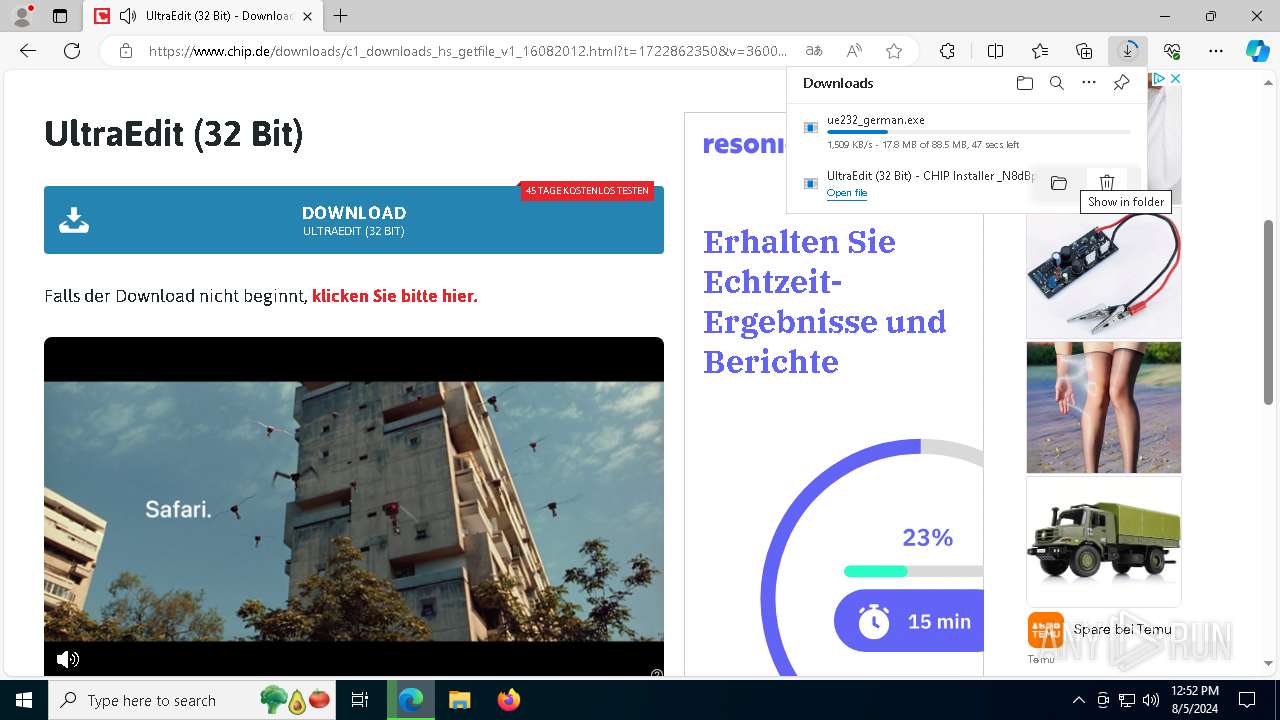This screenshot has width=1280, height=720.
Task: Click the 15 min timer ad button
Action: [909, 621]
